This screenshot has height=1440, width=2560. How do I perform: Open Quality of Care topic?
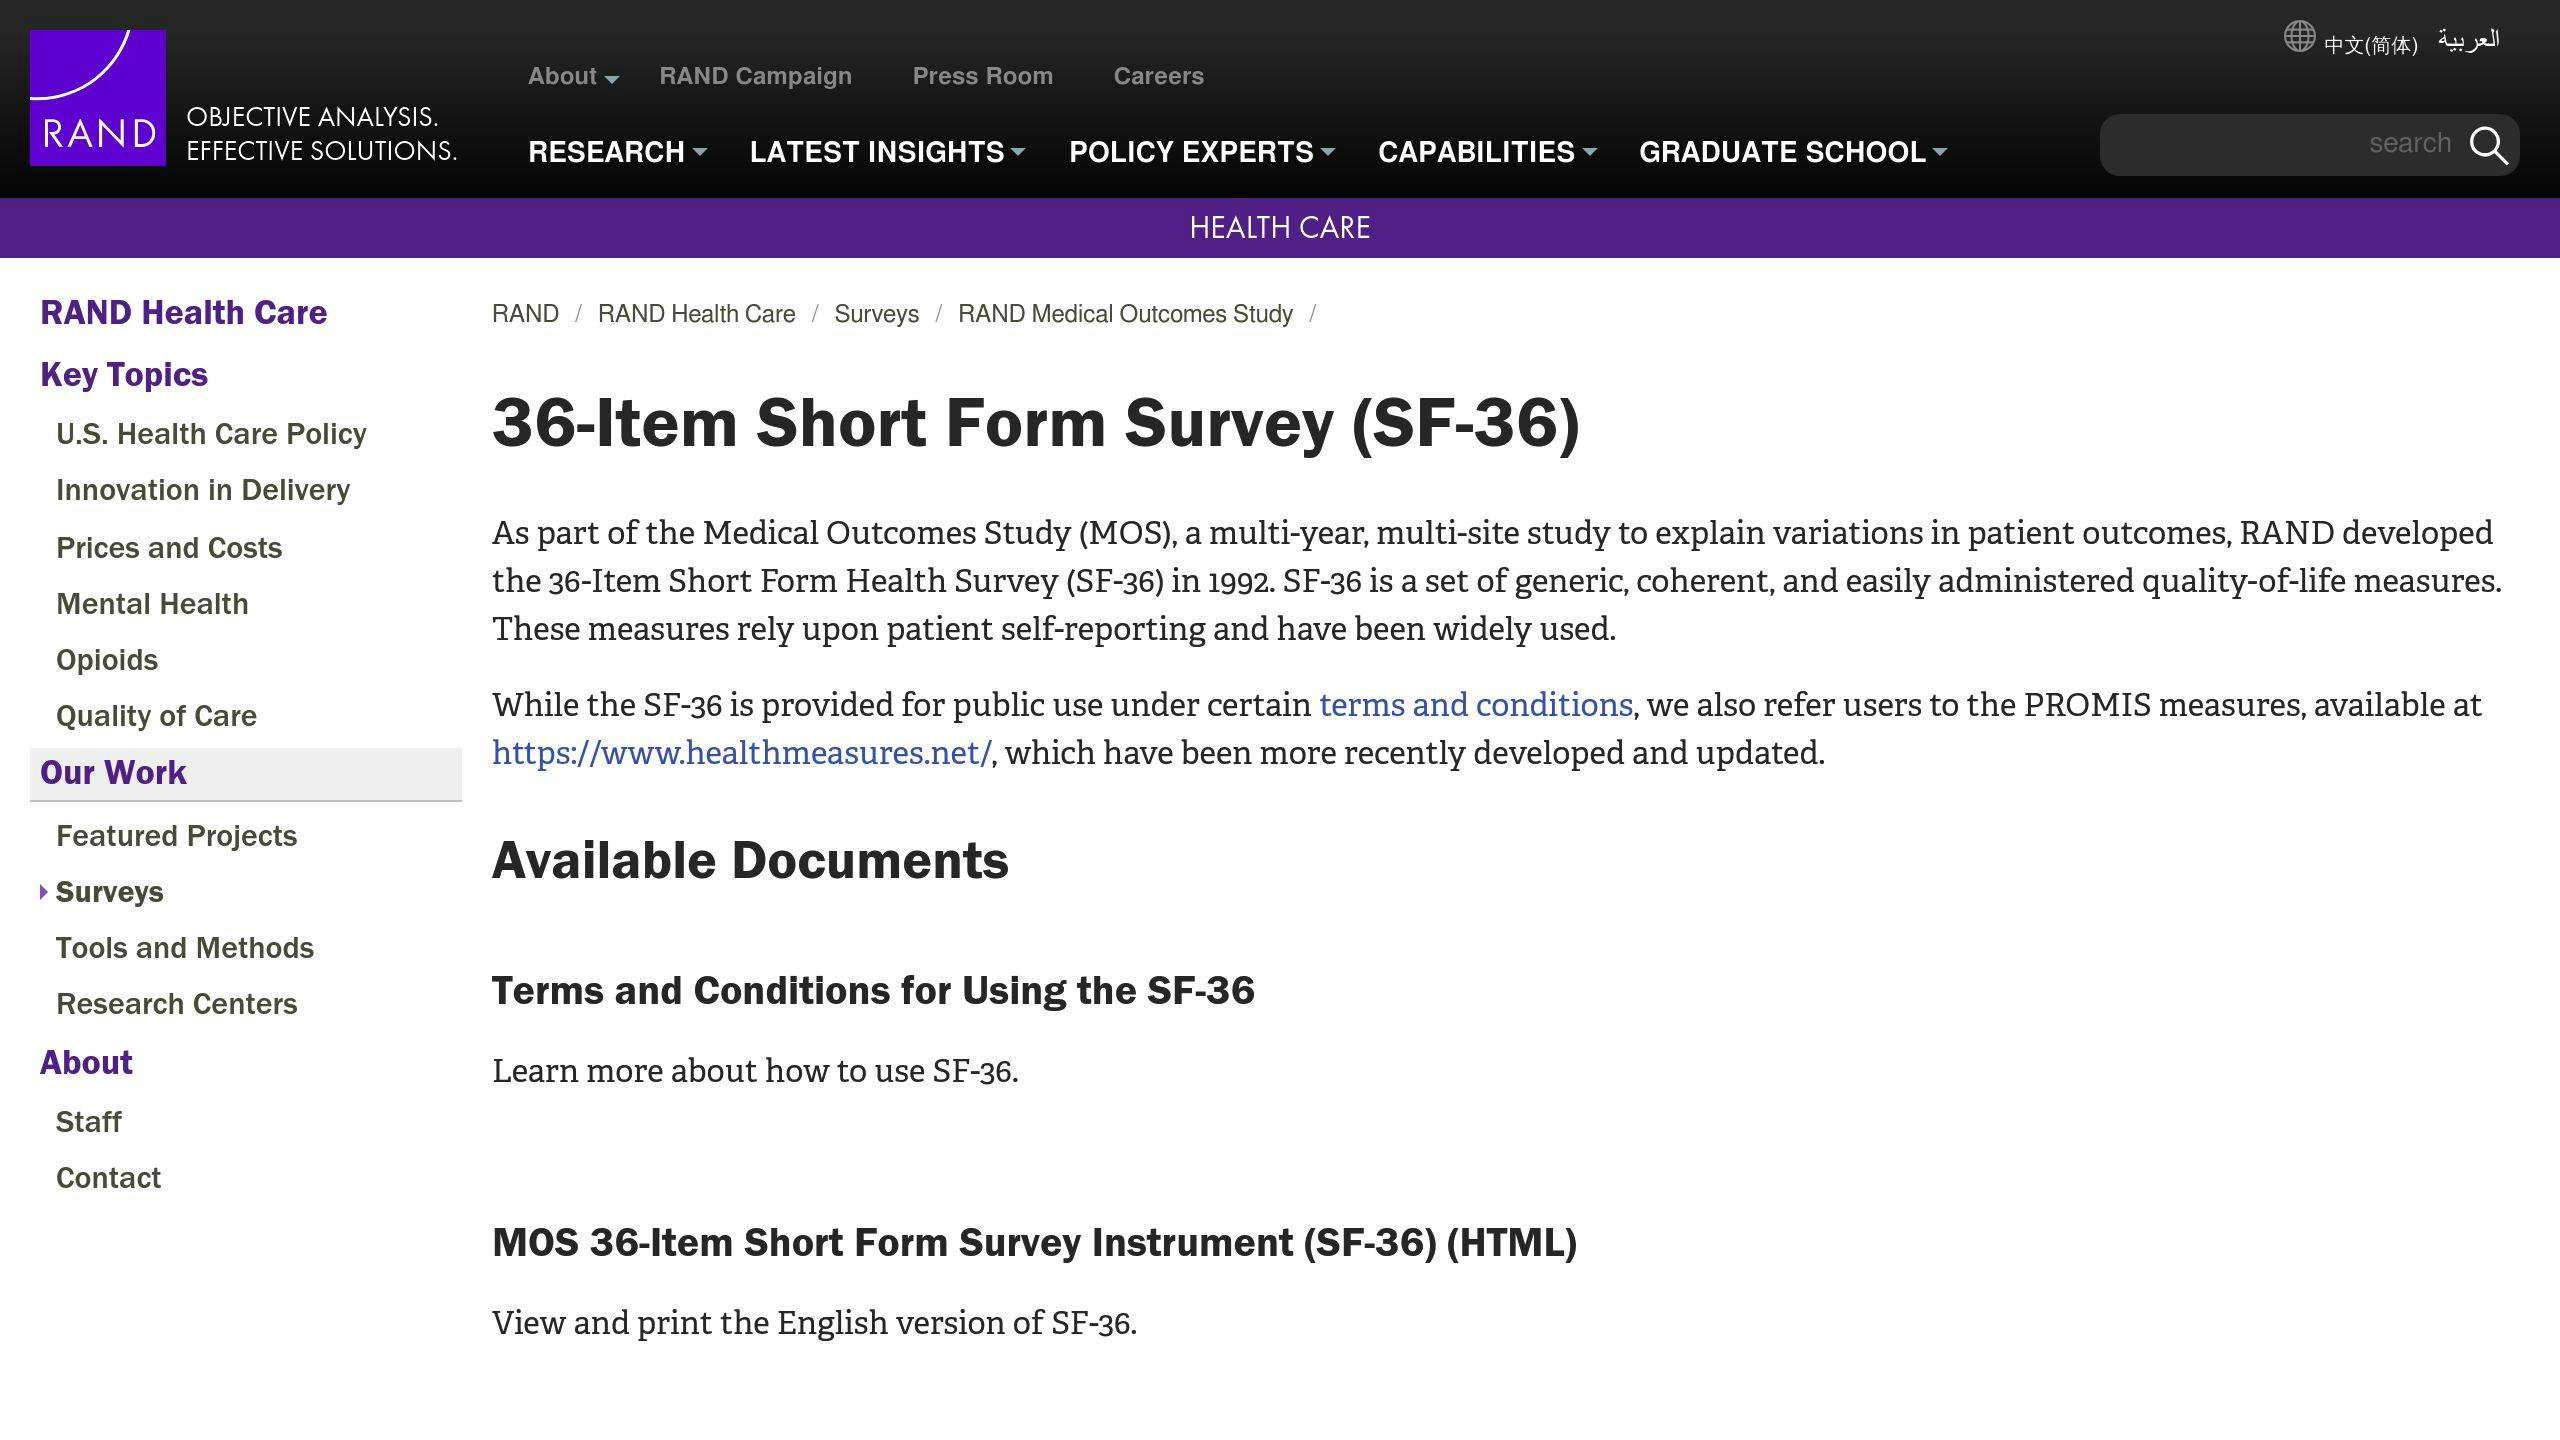click(x=156, y=716)
